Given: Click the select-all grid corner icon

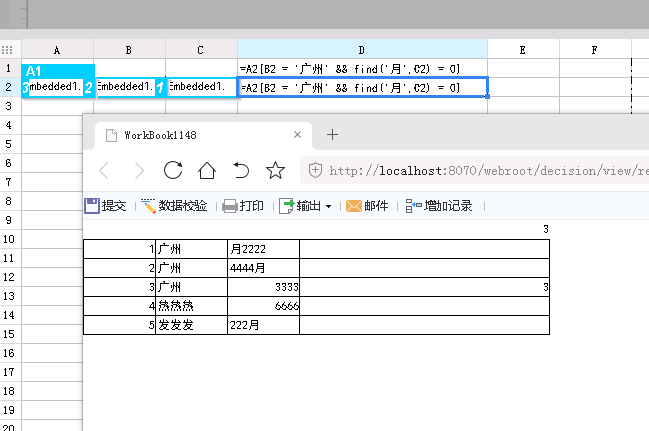Looking at the screenshot, I should click(x=7, y=50).
